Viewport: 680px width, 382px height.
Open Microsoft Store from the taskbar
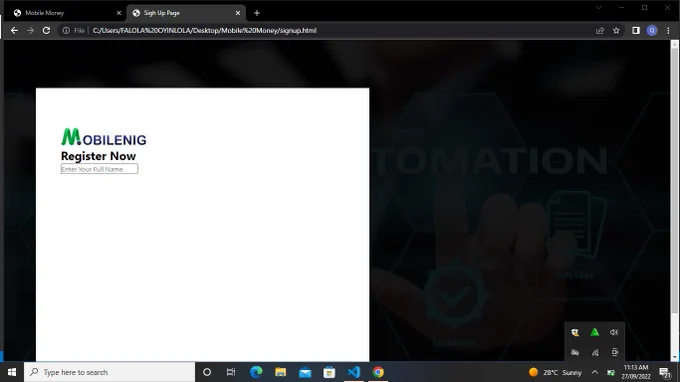click(329, 372)
